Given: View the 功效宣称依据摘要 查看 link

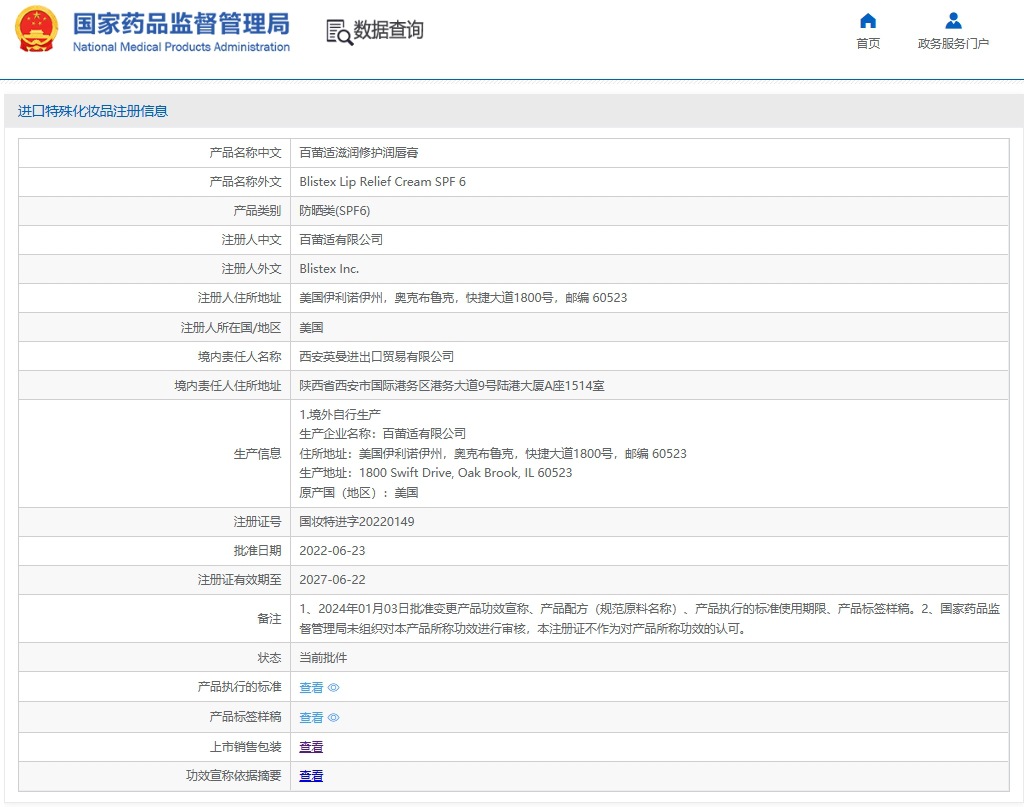Looking at the screenshot, I should coord(311,776).
